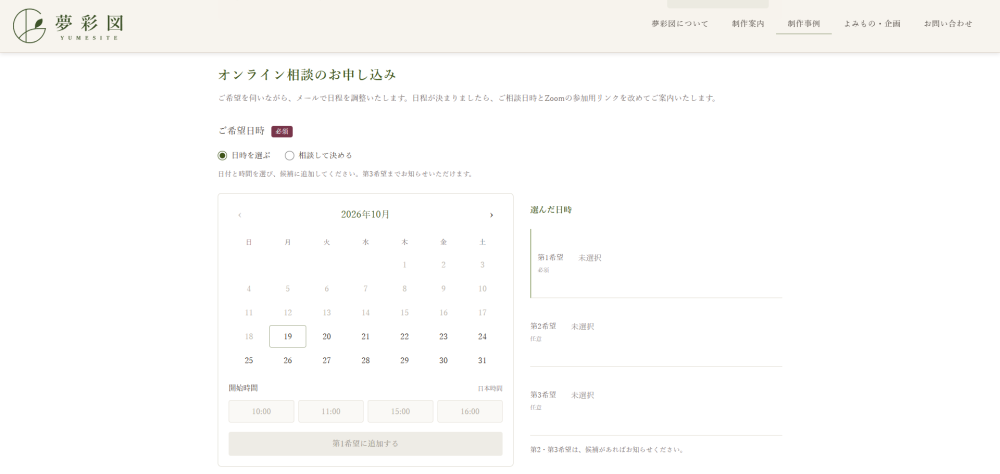Viewport: 1000px width, 474px height.
Task: Pick October 22 on the calendar
Action: [x=404, y=336]
